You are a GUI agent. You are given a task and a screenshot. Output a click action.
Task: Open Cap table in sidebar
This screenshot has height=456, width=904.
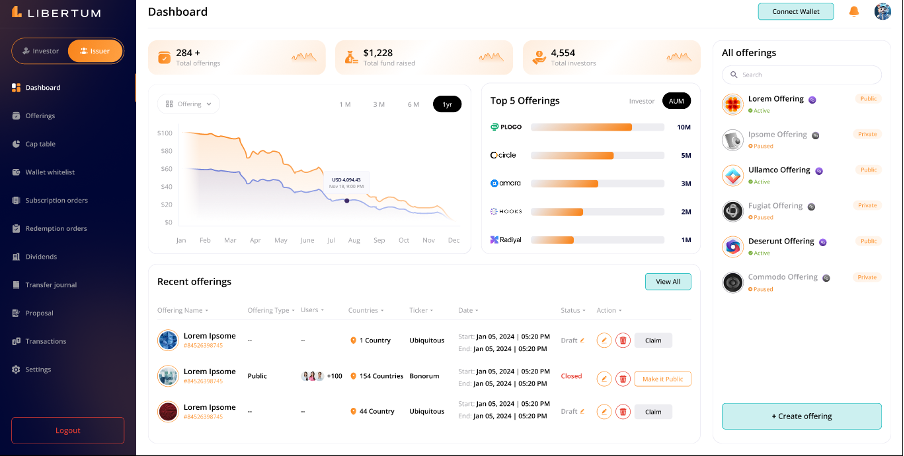coord(40,144)
